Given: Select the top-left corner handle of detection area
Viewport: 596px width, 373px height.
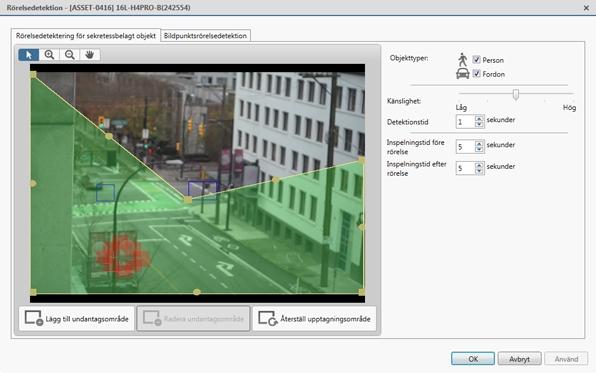Looking at the screenshot, I should (x=33, y=75).
